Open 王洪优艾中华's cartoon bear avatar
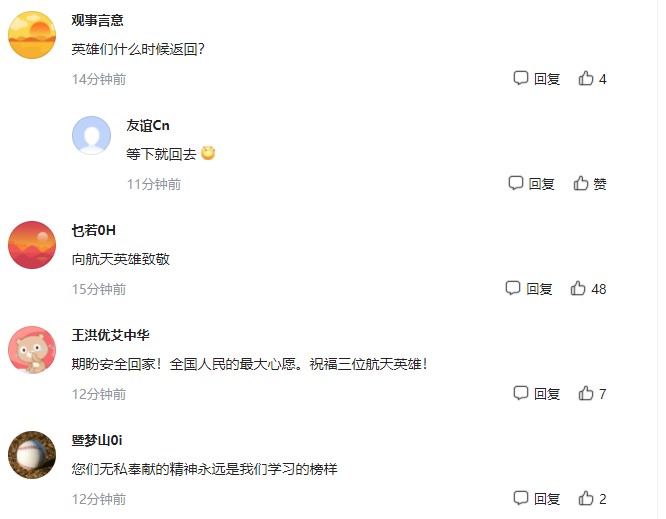Screen dimensions: 666x519 [32, 350]
